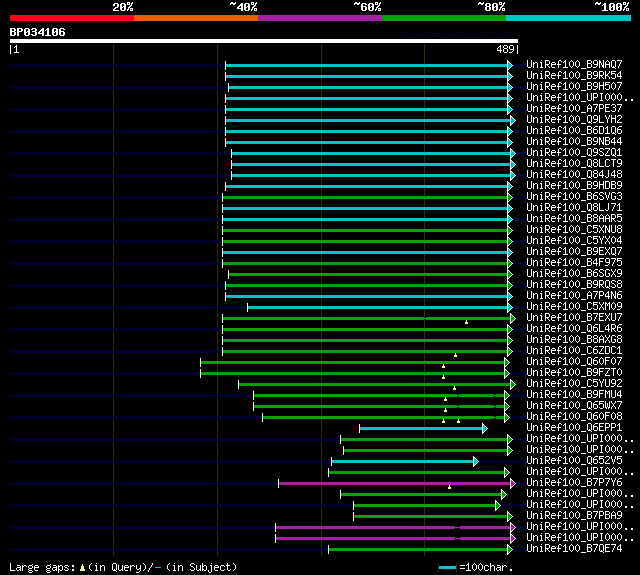640x575 pixels.
Task: Select the UniRef100_Q8LJ71 label
Action: pos(574,208)
